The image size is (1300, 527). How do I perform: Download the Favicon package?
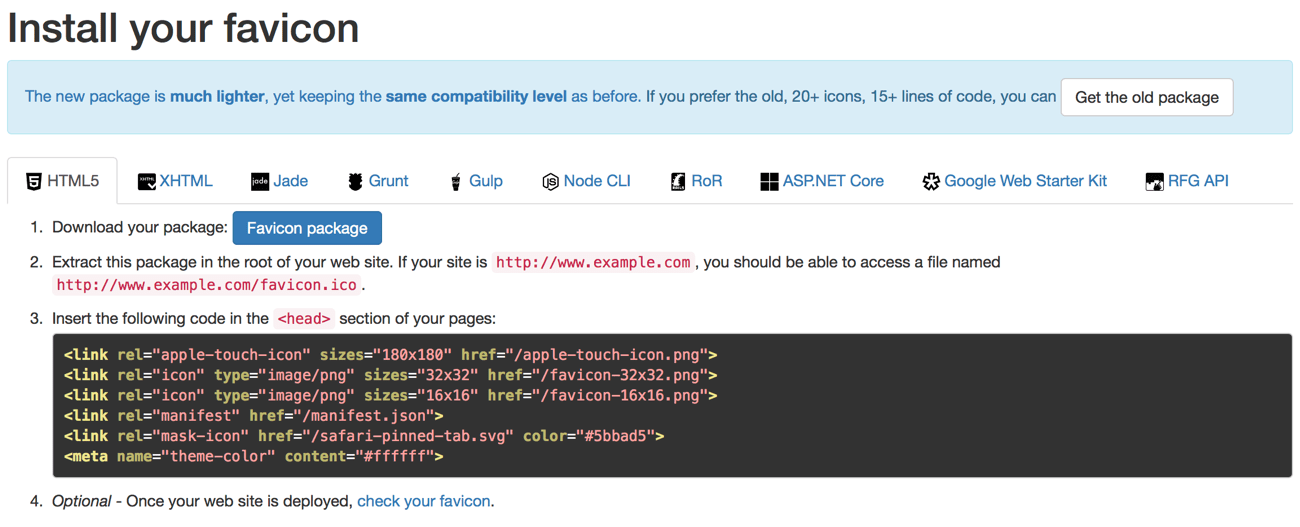[307, 228]
